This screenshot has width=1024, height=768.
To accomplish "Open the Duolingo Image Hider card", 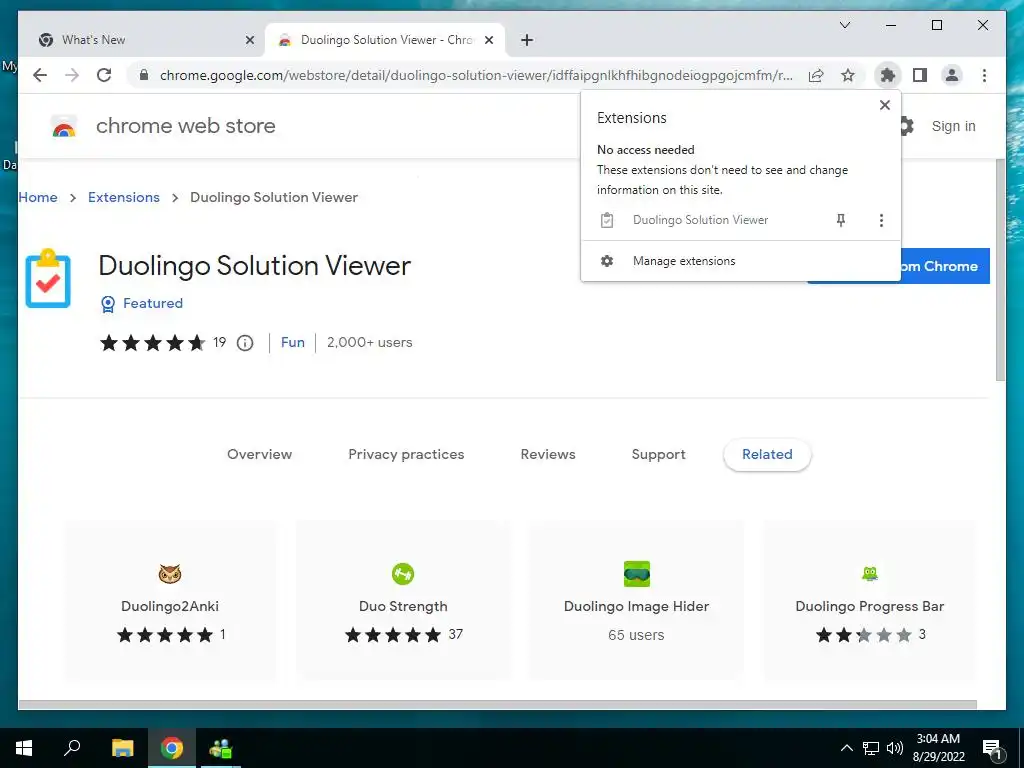I will coord(636,601).
